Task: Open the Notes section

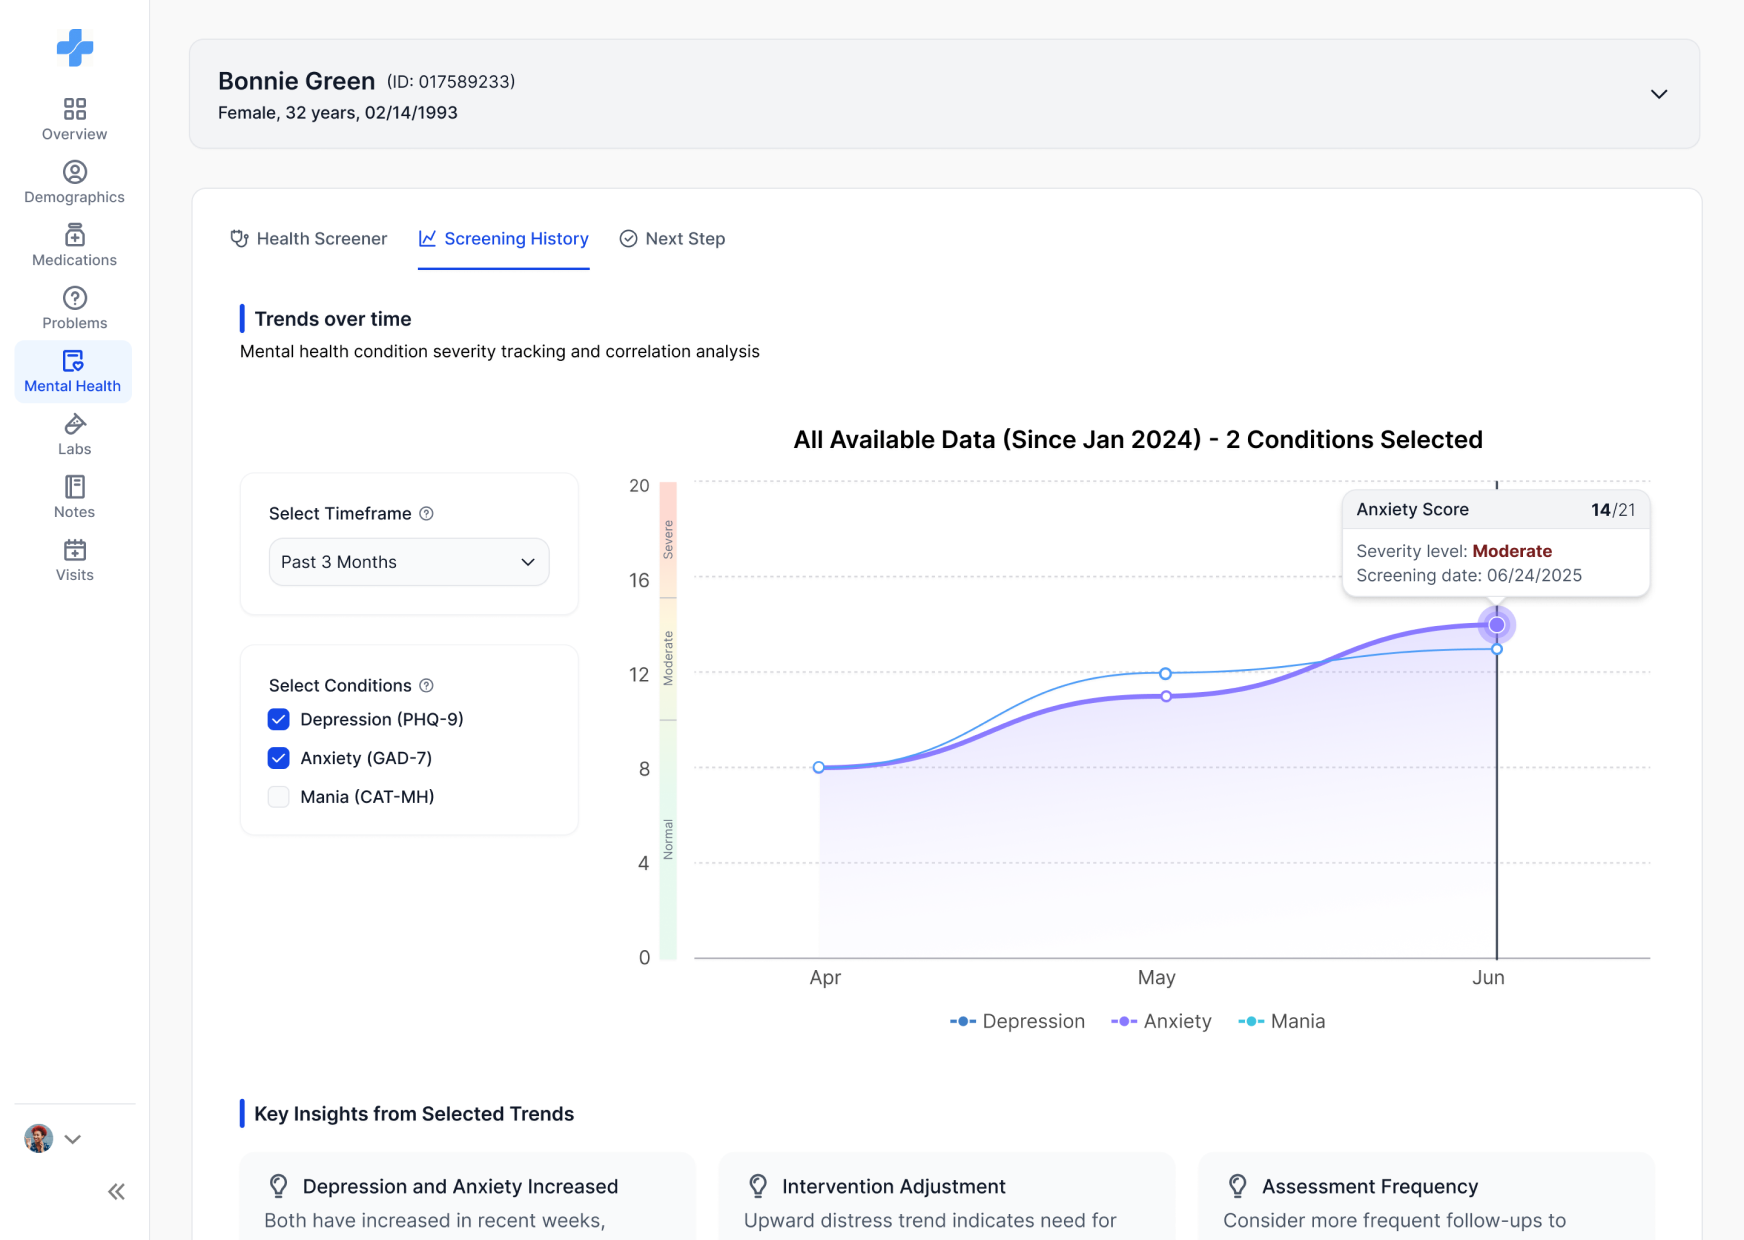Action: click(74, 498)
